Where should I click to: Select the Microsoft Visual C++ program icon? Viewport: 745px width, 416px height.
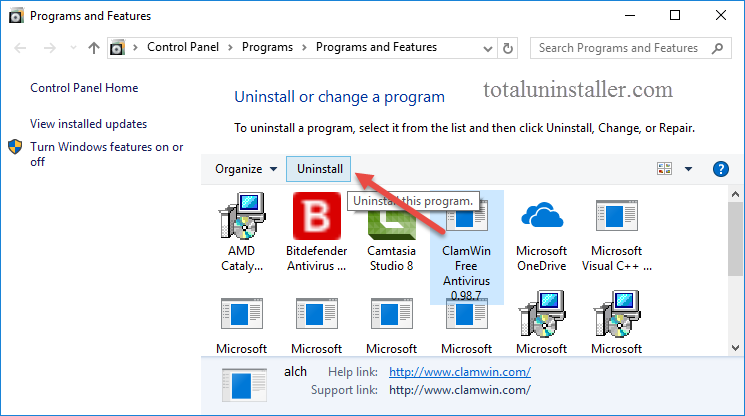[x=617, y=216]
